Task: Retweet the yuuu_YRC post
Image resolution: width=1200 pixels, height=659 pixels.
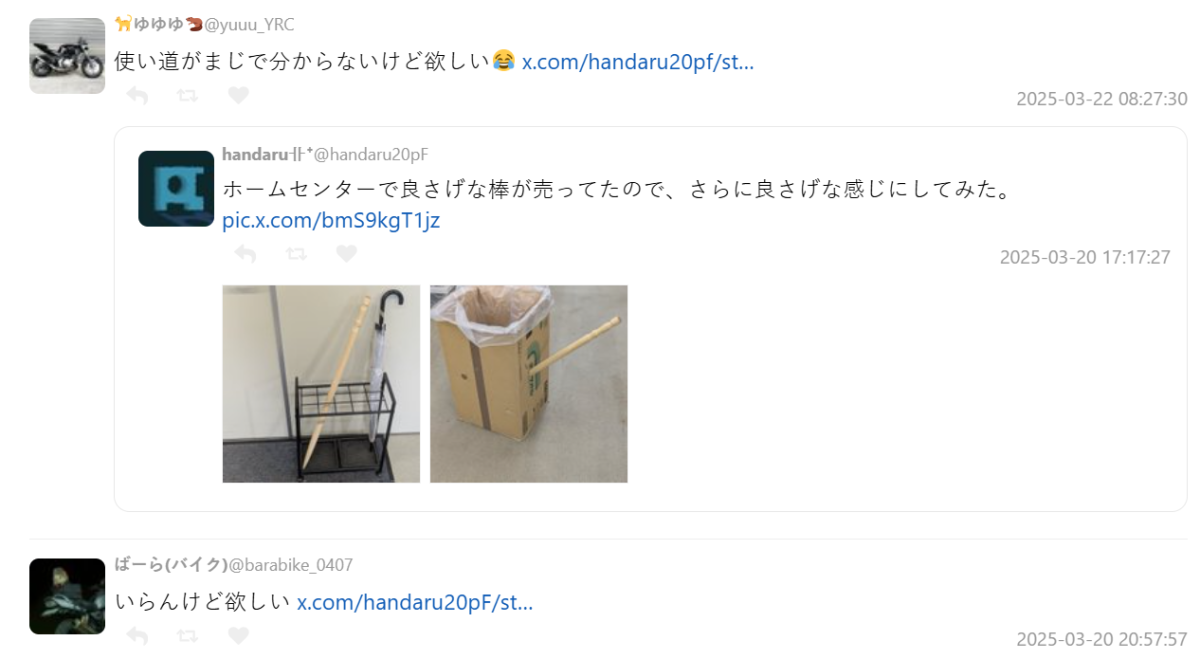Action: coord(187,96)
